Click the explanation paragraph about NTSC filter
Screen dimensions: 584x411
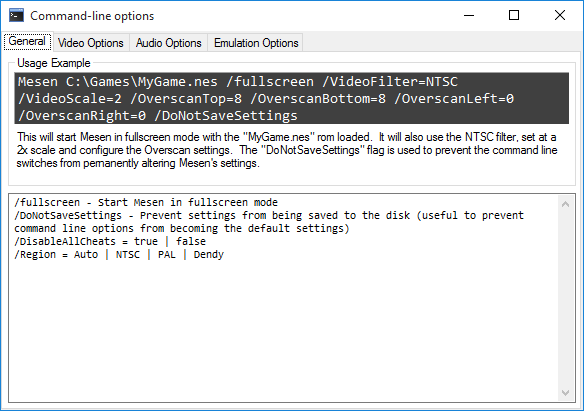point(287,150)
